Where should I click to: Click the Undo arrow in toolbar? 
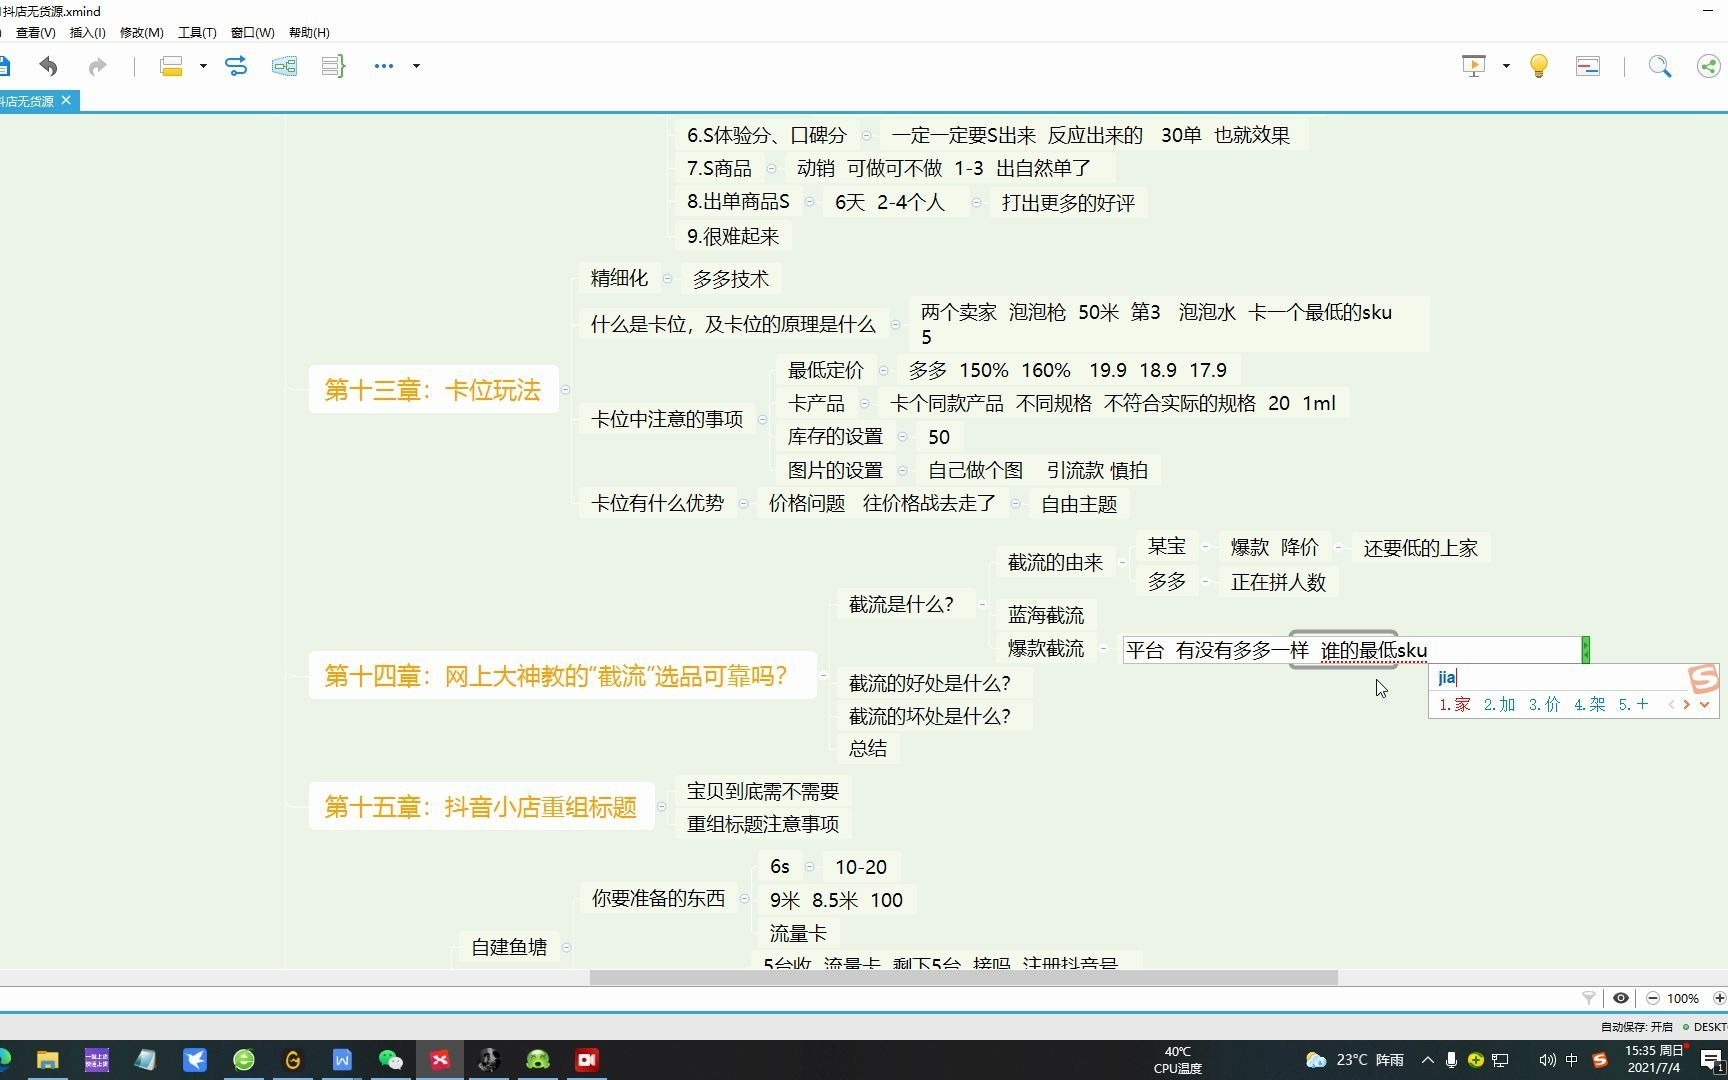click(x=48, y=66)
